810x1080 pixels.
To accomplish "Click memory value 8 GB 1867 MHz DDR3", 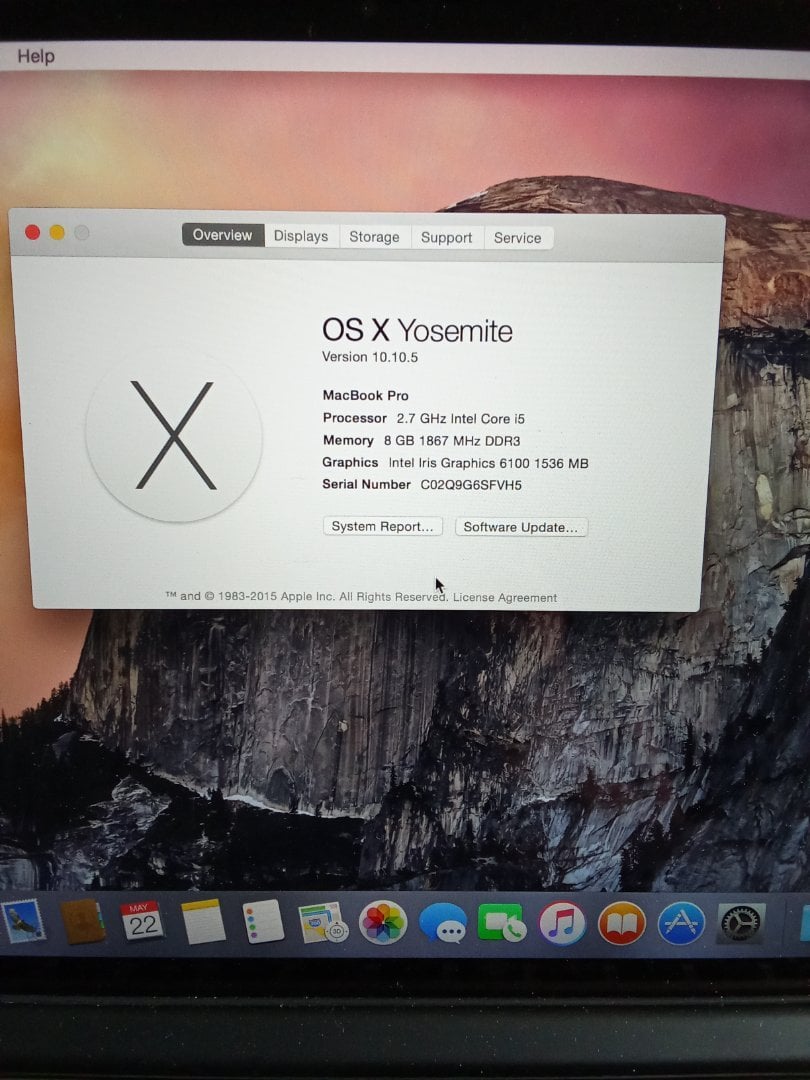I will point(452,441).
